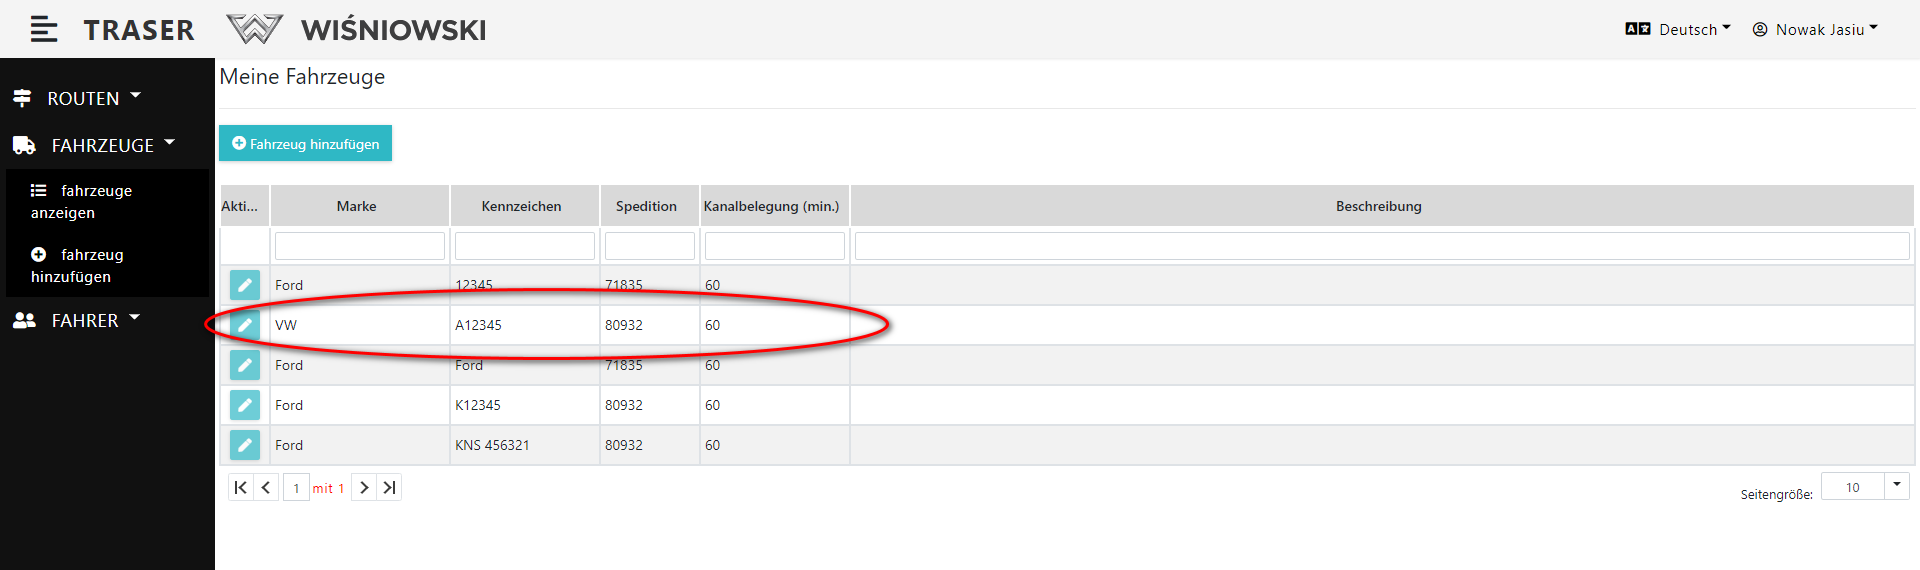1920x570 pixels.
Task: Edit the VW A12345 vehicle row
Action: click(244, 325)
